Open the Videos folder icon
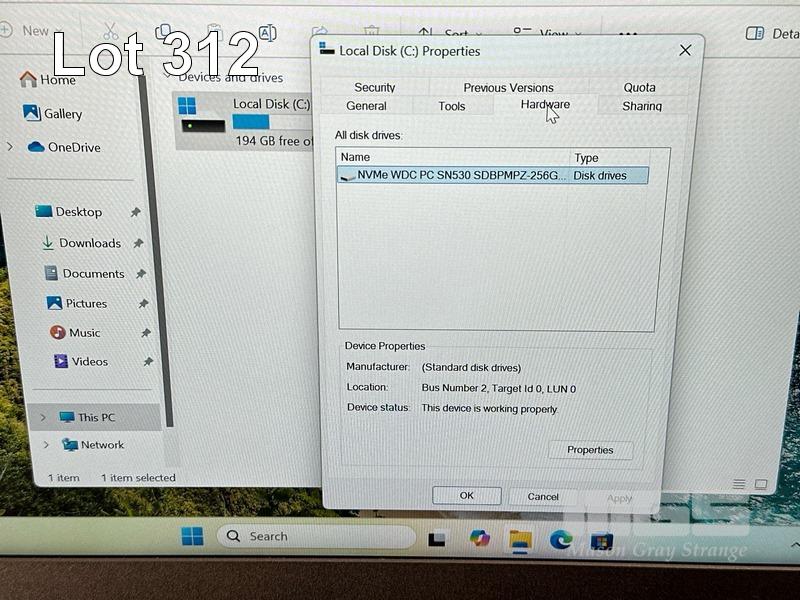Screen dimensions: 800x600 [59, 361]
